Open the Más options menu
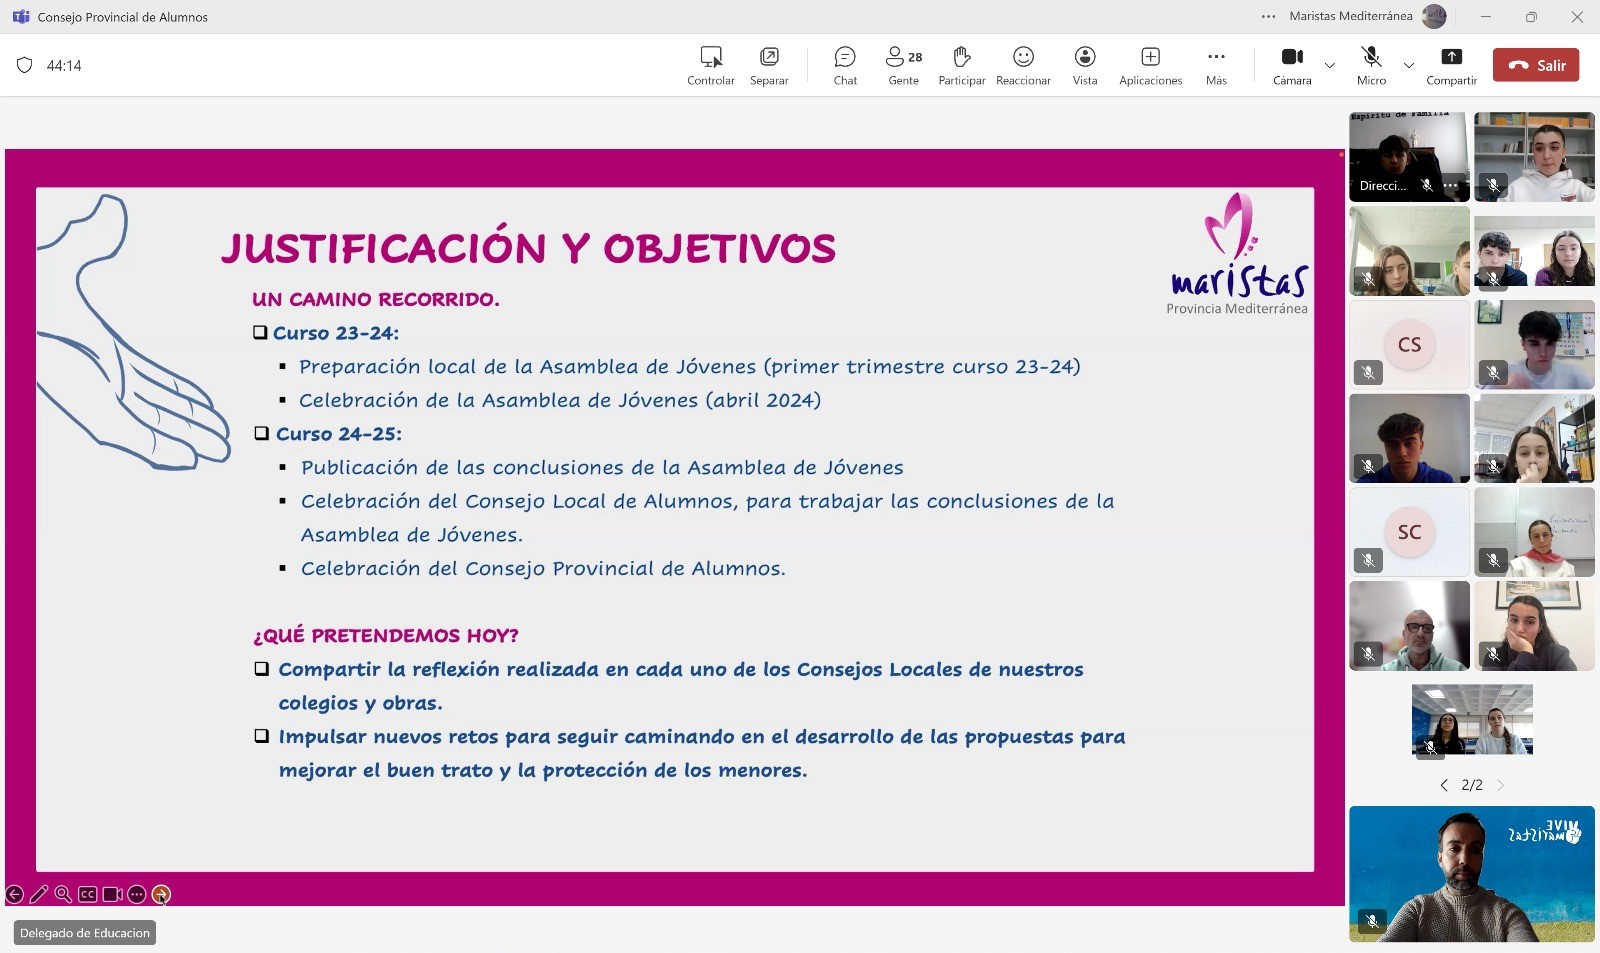 (1216, 66)
